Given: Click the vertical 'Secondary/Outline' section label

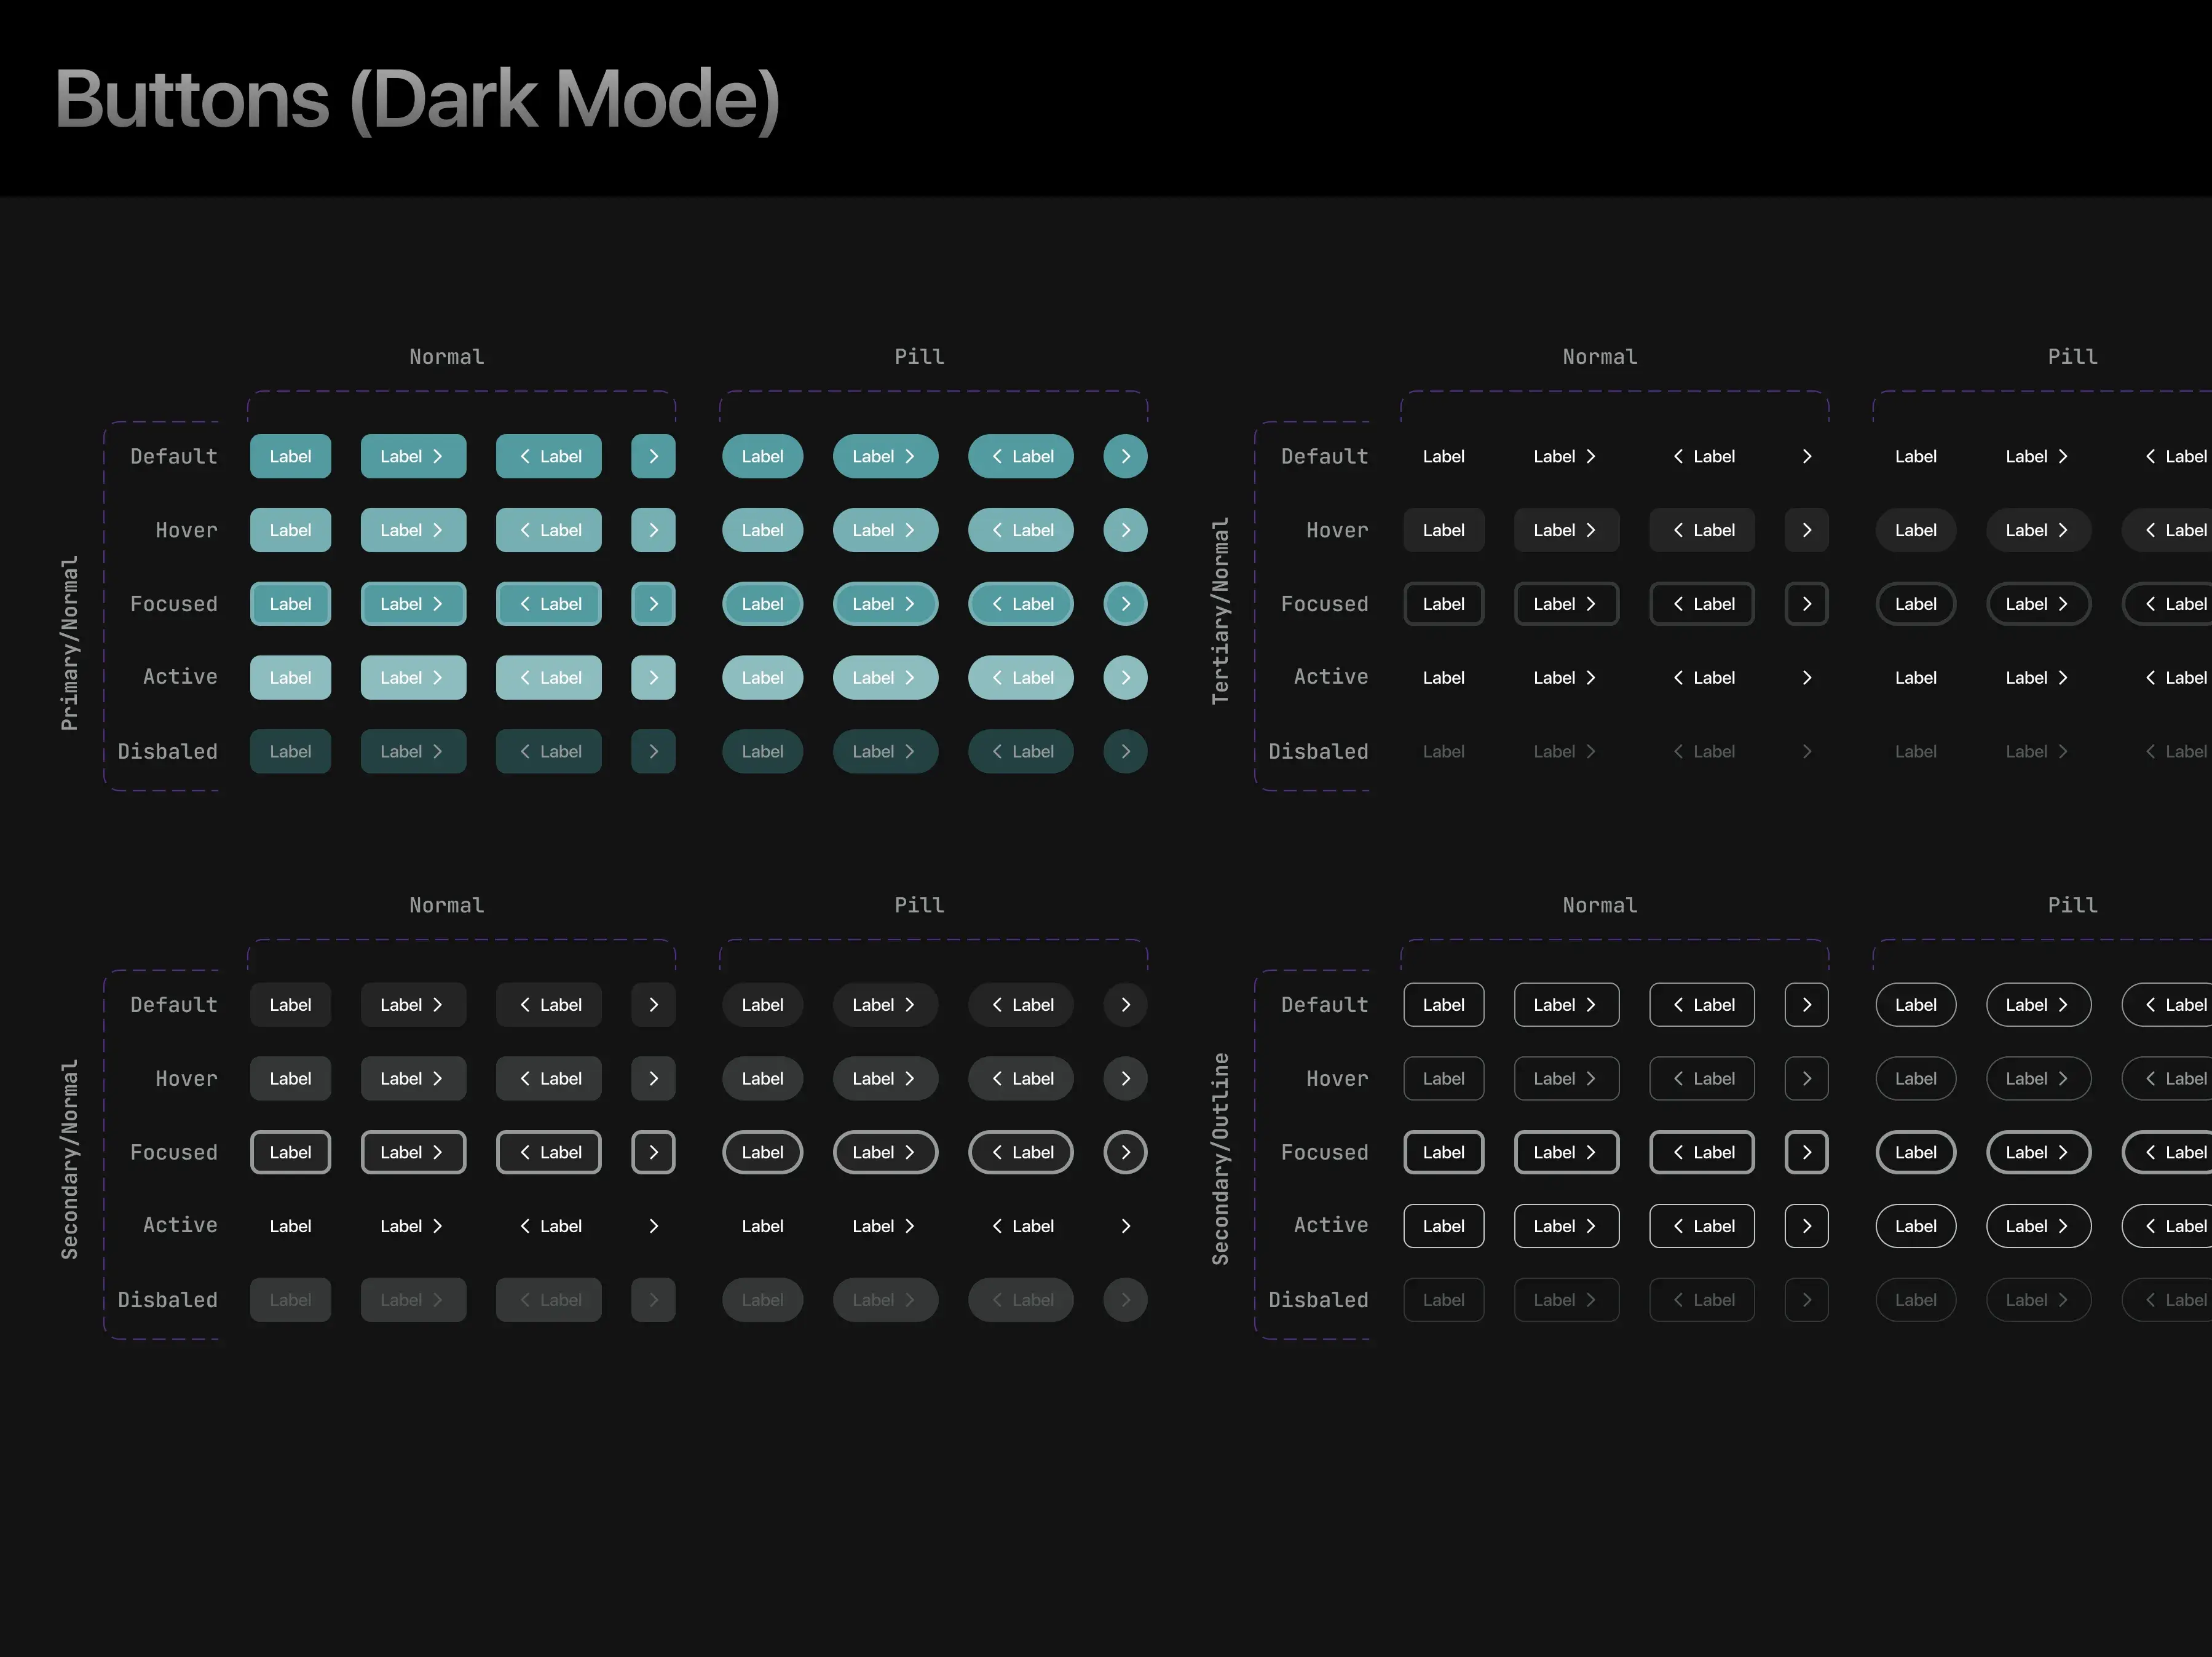Looking at the screenshot, I should (x=1220, y=1158).
